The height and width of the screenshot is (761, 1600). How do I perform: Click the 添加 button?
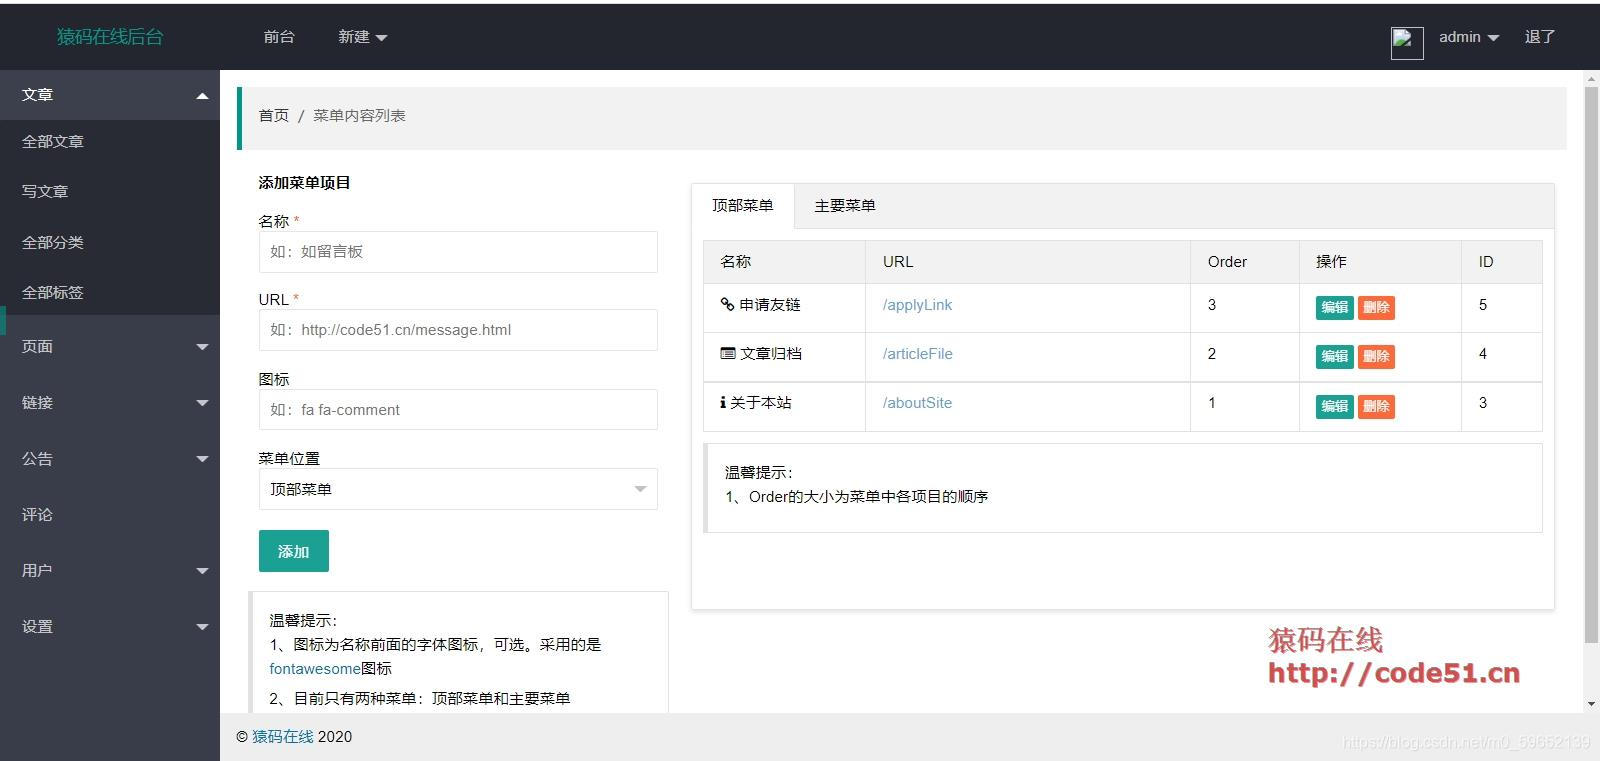(x=294, y=551)
